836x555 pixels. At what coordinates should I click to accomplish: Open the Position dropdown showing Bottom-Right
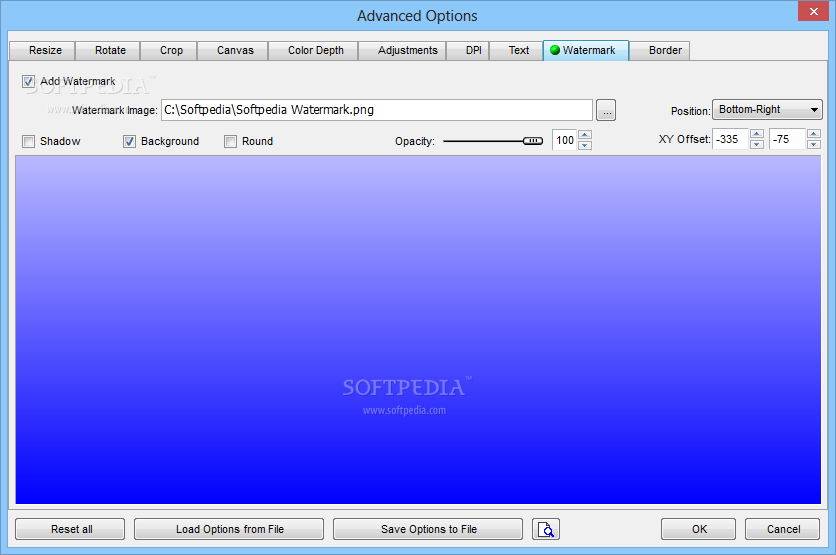[x=767, y=110]
